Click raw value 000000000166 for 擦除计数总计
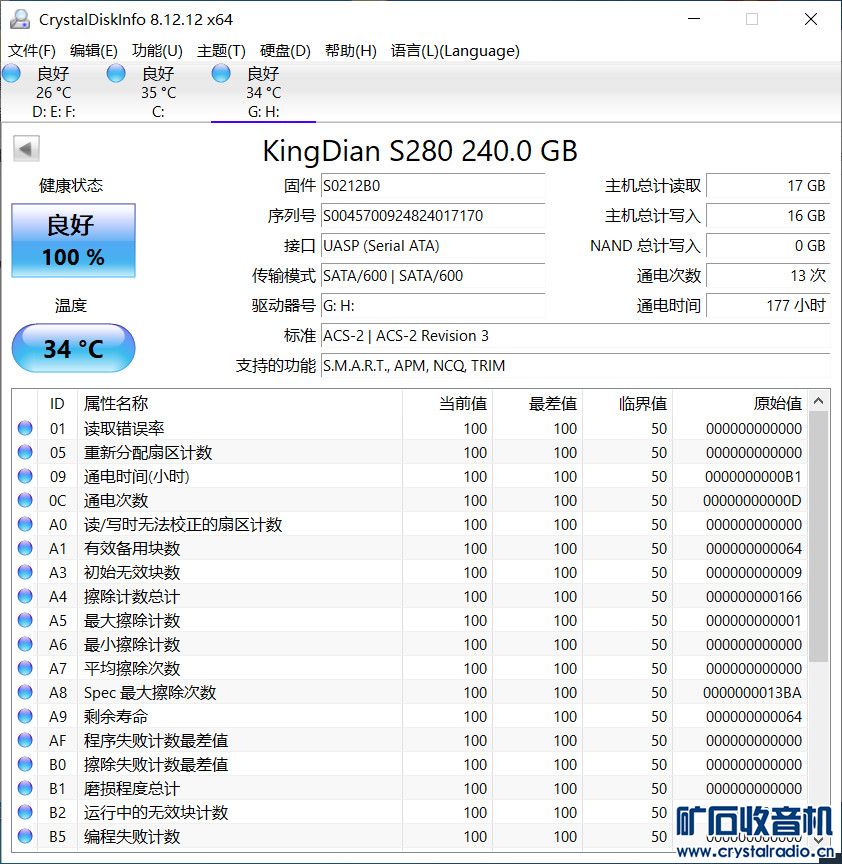This screenshot has width=842, height=864. [x=754, y=597]
